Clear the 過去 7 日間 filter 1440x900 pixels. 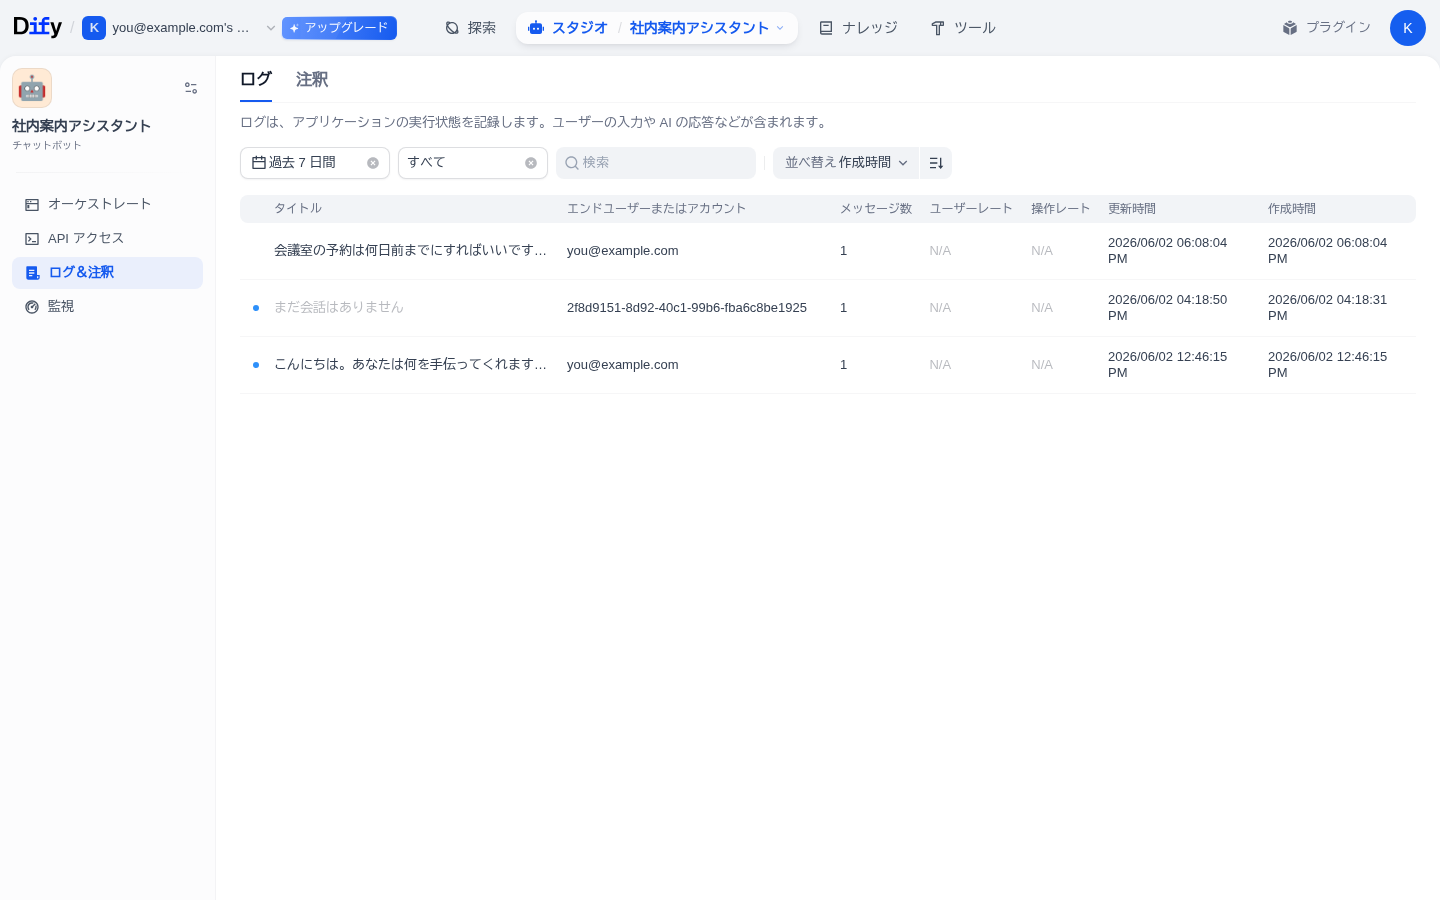pyautogui.click(x=373, y=163)
